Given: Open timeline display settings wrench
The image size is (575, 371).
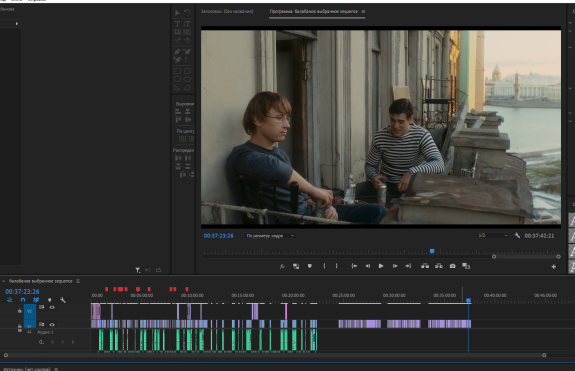Looking at the screenshot, I should 63,300.
